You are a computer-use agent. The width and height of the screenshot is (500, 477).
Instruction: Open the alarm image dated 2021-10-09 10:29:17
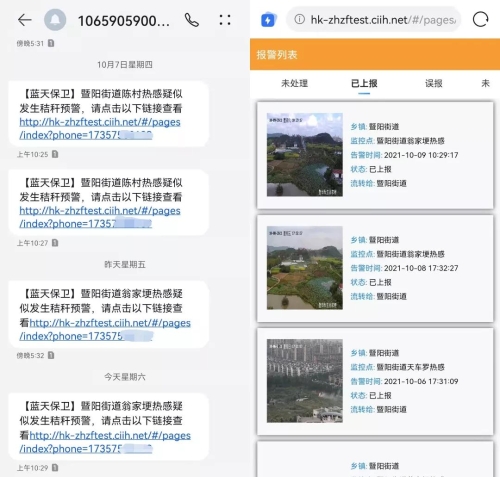pyautogui.click(x=305, y=155)
